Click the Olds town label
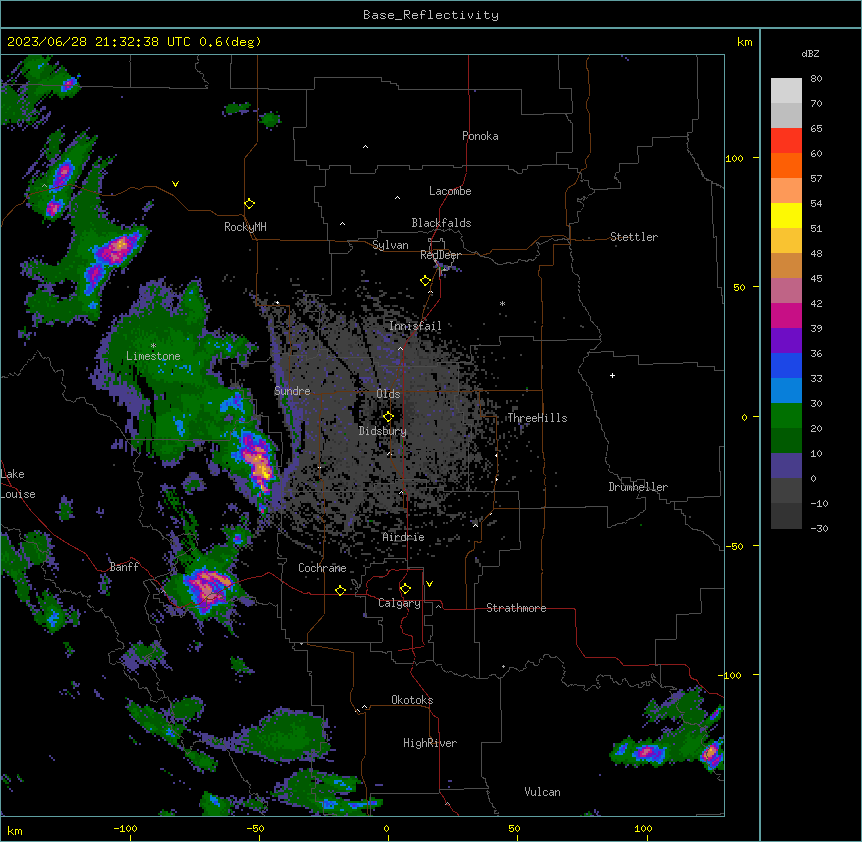The width and height of the screenshot is (862, 842). tap(388, 394)
